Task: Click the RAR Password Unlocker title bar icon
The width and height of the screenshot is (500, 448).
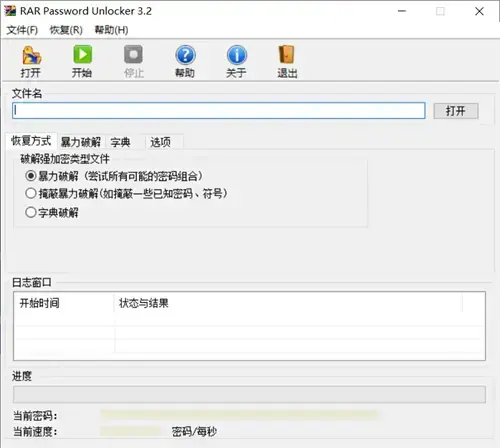Action: (10, 11)
